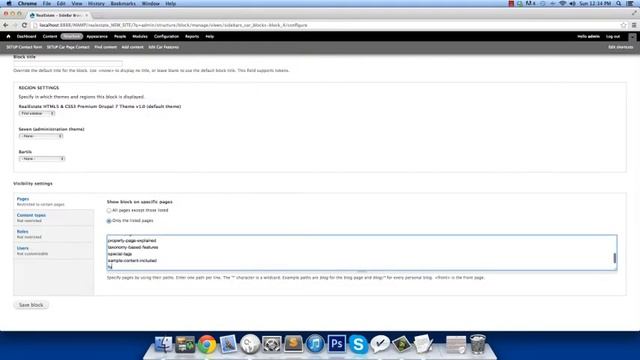
Task: Open People in admin toolbar
Action: pyautogui.click(x=120, y=36)
